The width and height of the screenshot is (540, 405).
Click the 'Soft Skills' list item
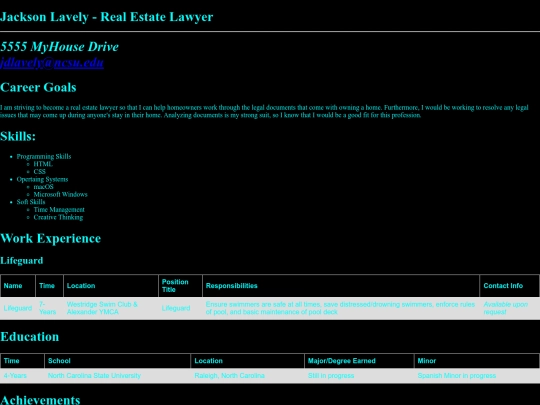(x=31, y=202)
